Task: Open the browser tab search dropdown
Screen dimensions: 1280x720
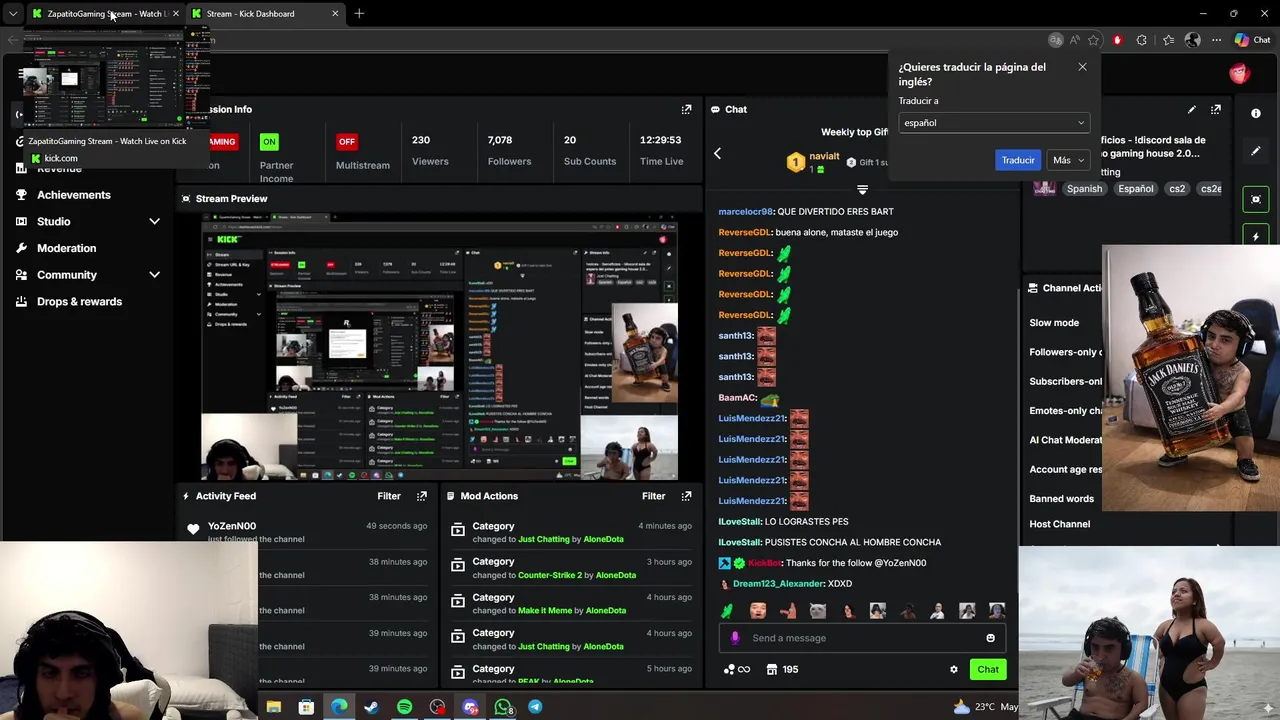Action: tap(13, 13)
